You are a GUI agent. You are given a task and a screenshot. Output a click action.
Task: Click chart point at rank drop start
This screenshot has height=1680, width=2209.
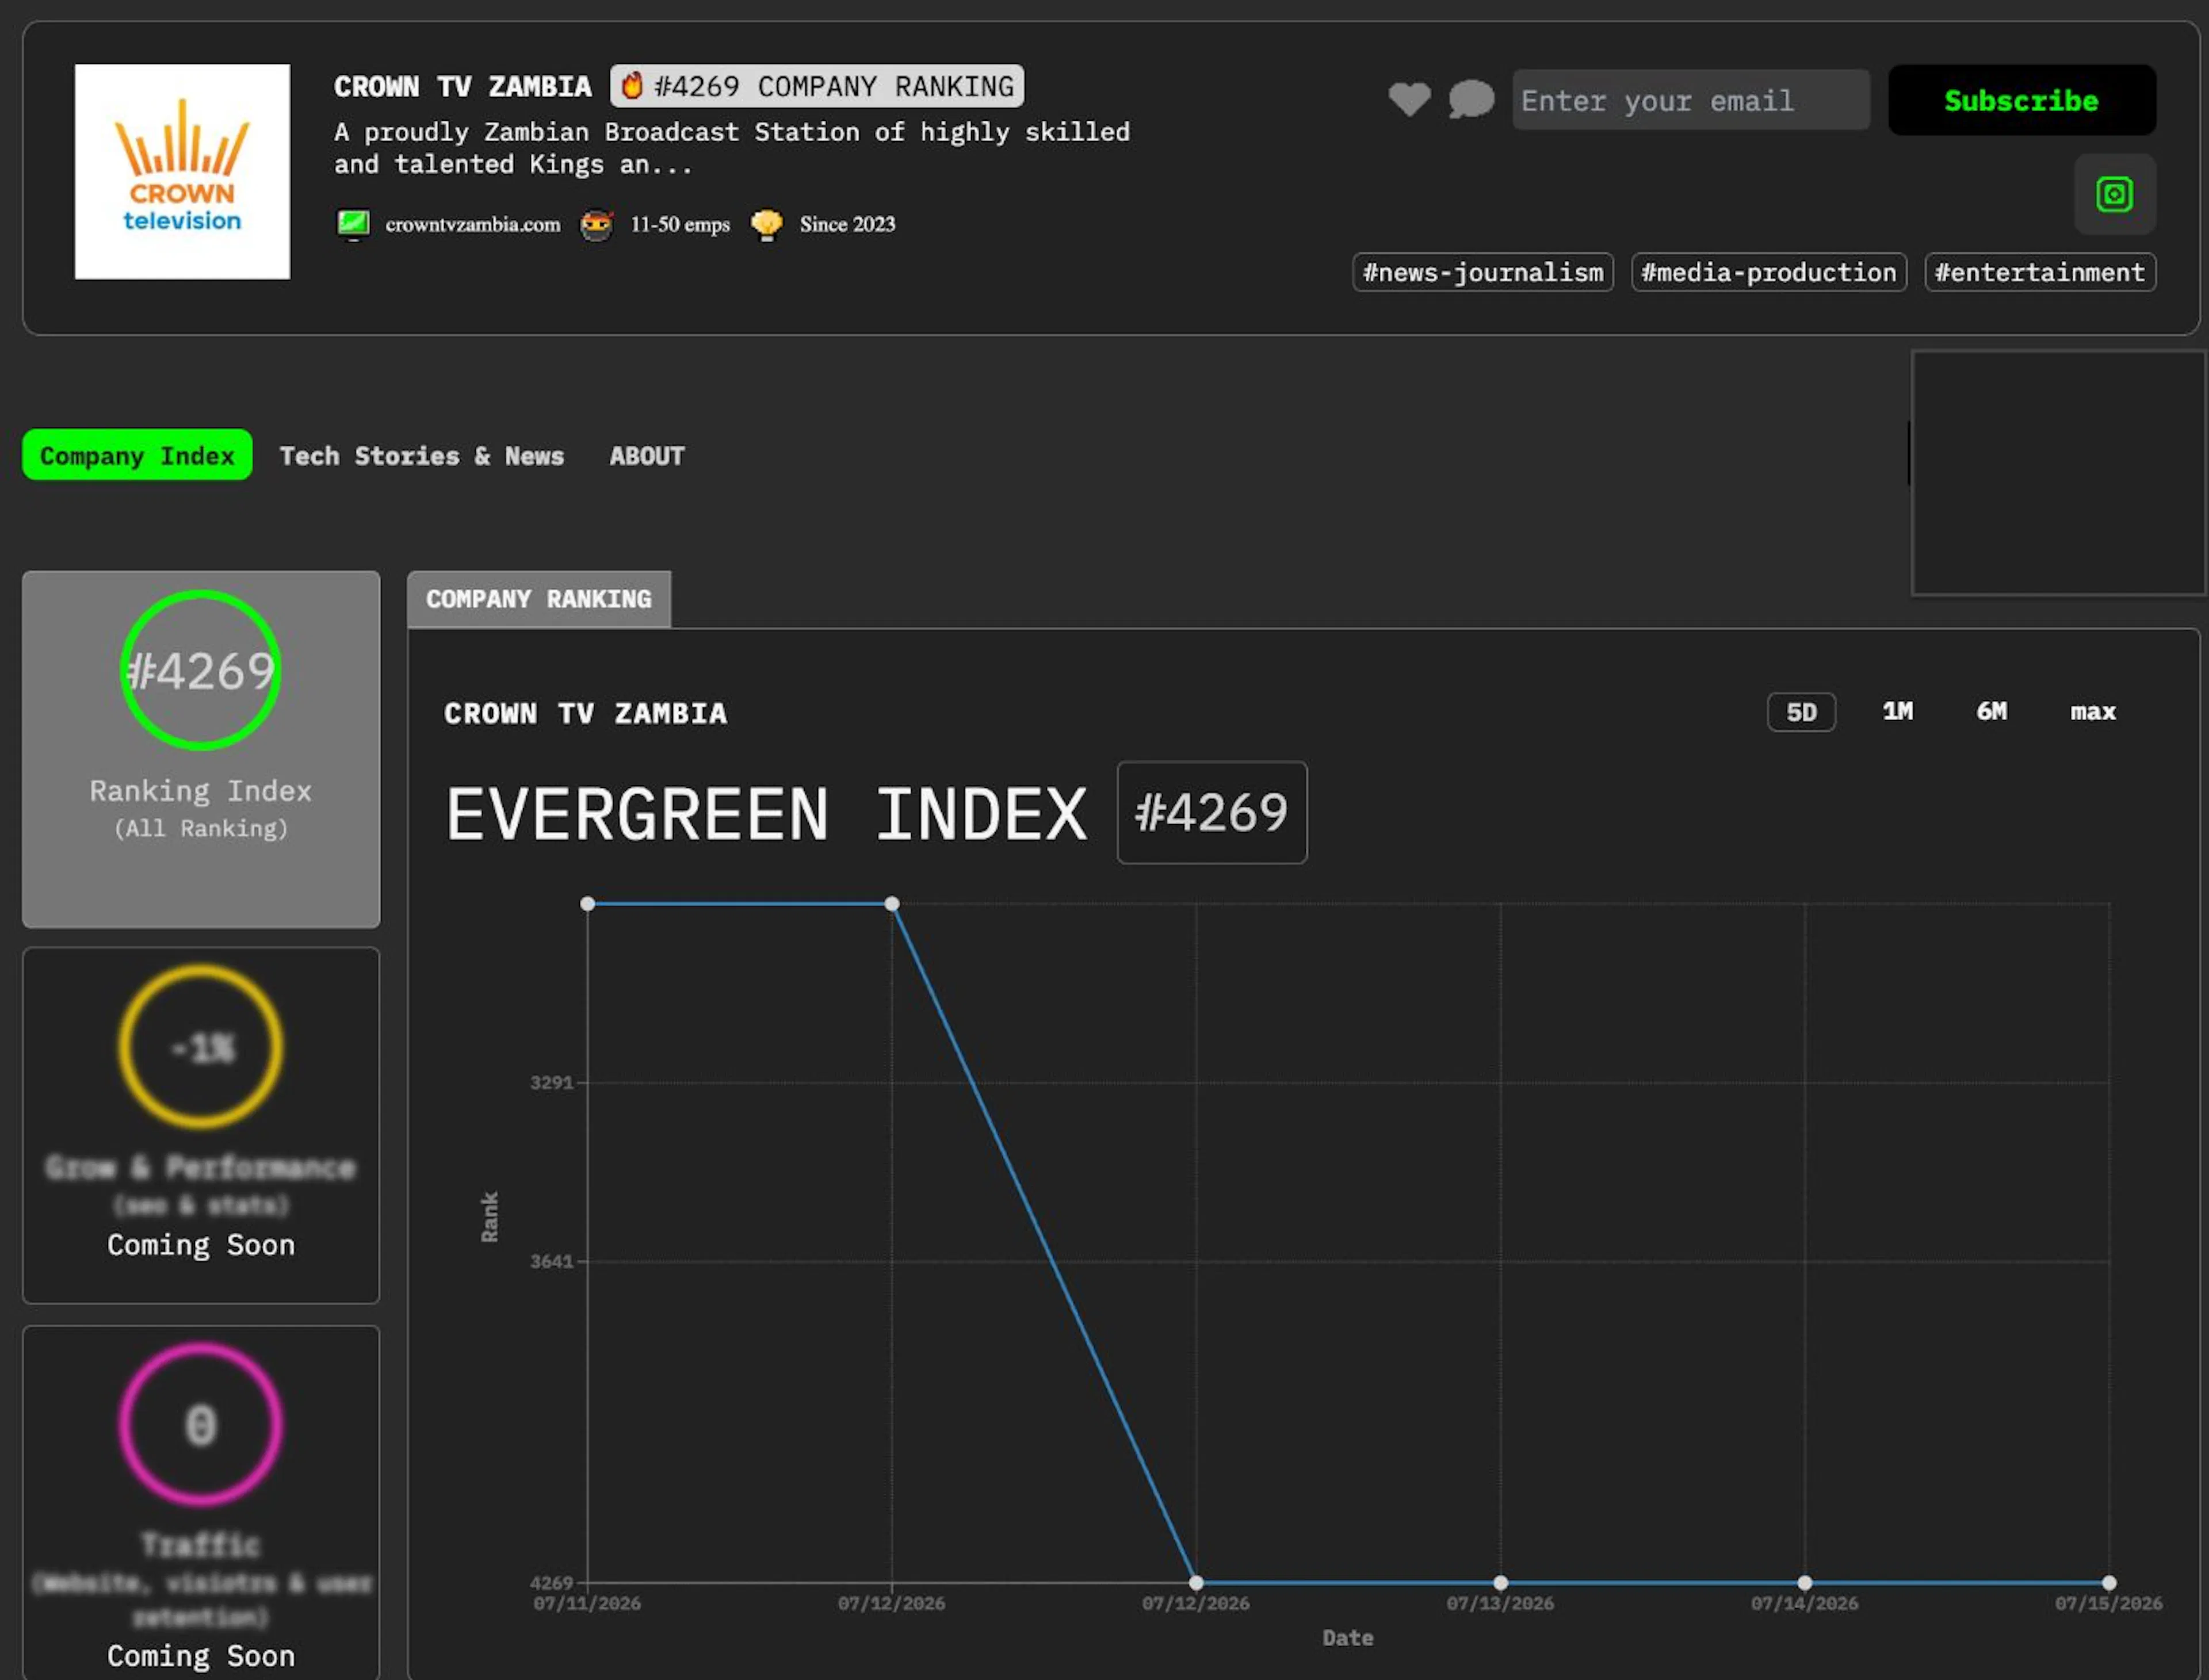click(x=892, y=904)
